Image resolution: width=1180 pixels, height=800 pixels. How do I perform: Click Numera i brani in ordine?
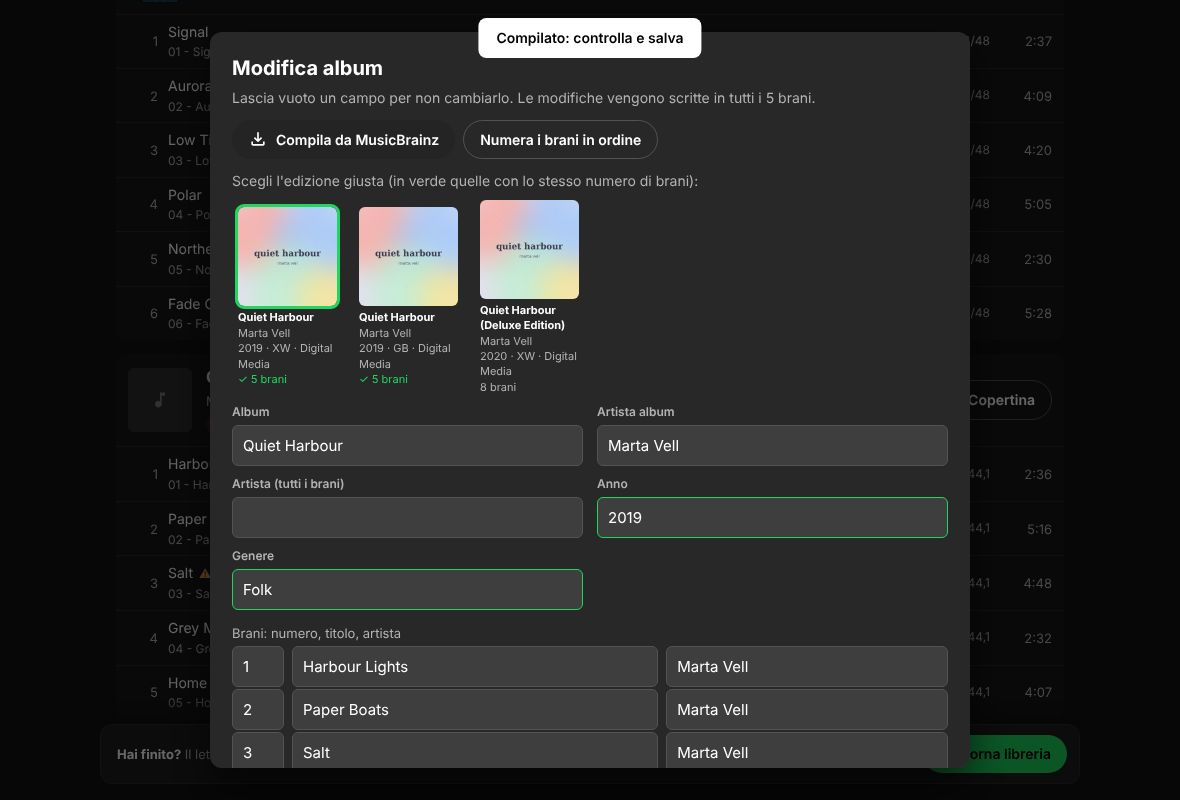point(560,140)
